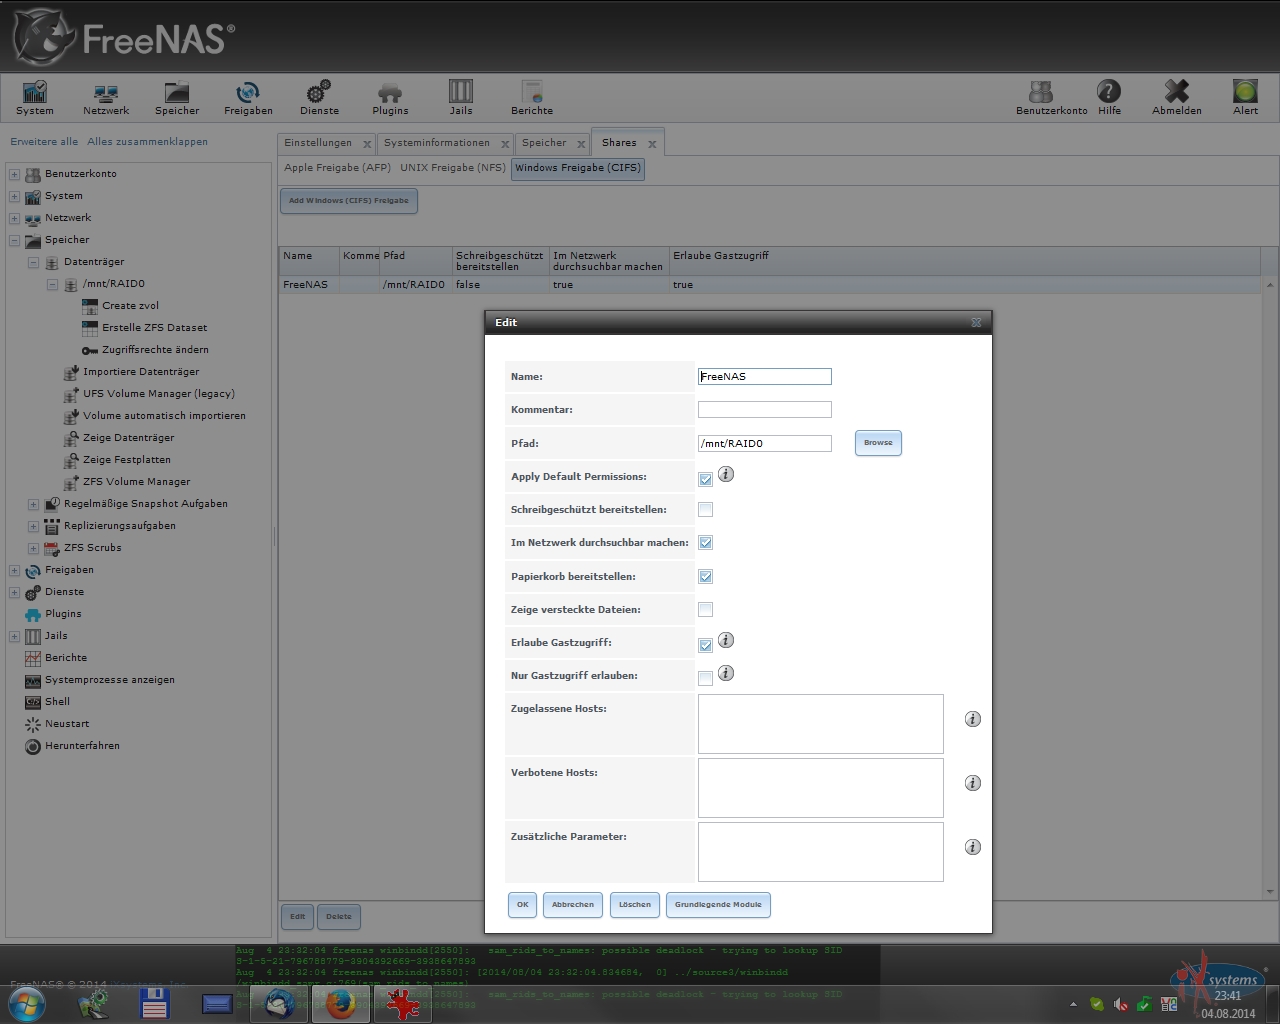Open the Berichte toolbar icon

coord(532,98)
